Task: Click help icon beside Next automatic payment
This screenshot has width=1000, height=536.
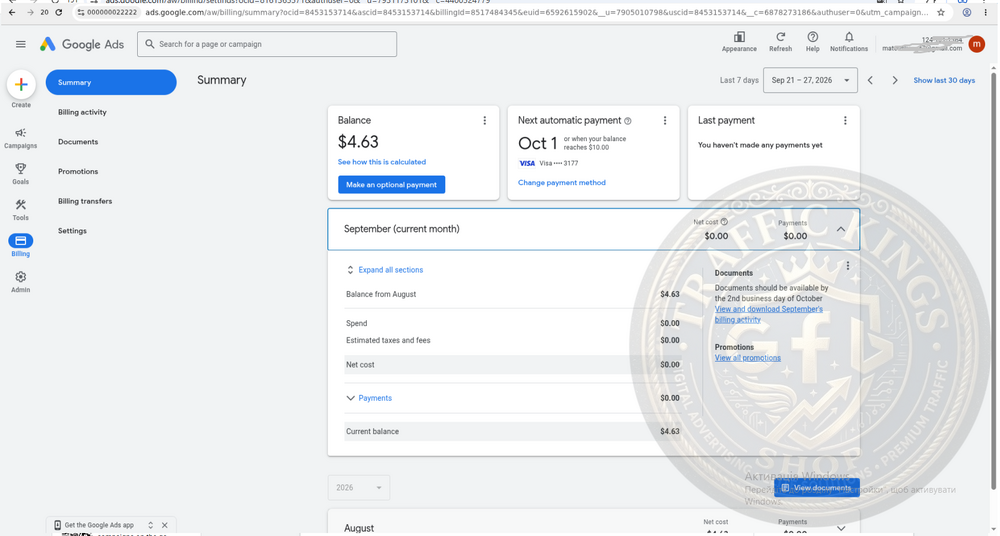Action: point(628,121)
